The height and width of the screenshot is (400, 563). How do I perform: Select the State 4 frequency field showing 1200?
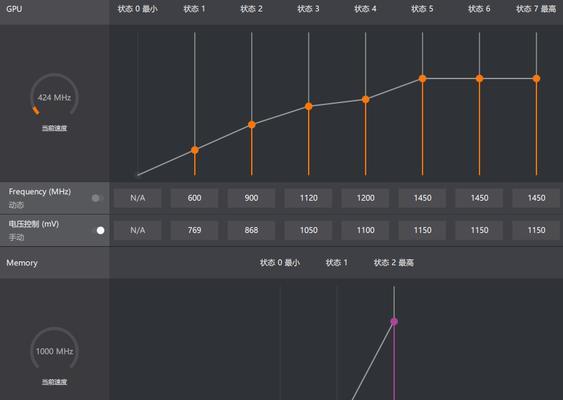[x=366, y=198]
